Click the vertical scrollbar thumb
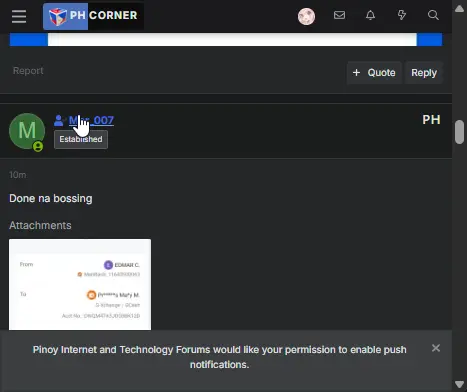 pyautogui.click(x=459, y=132)
